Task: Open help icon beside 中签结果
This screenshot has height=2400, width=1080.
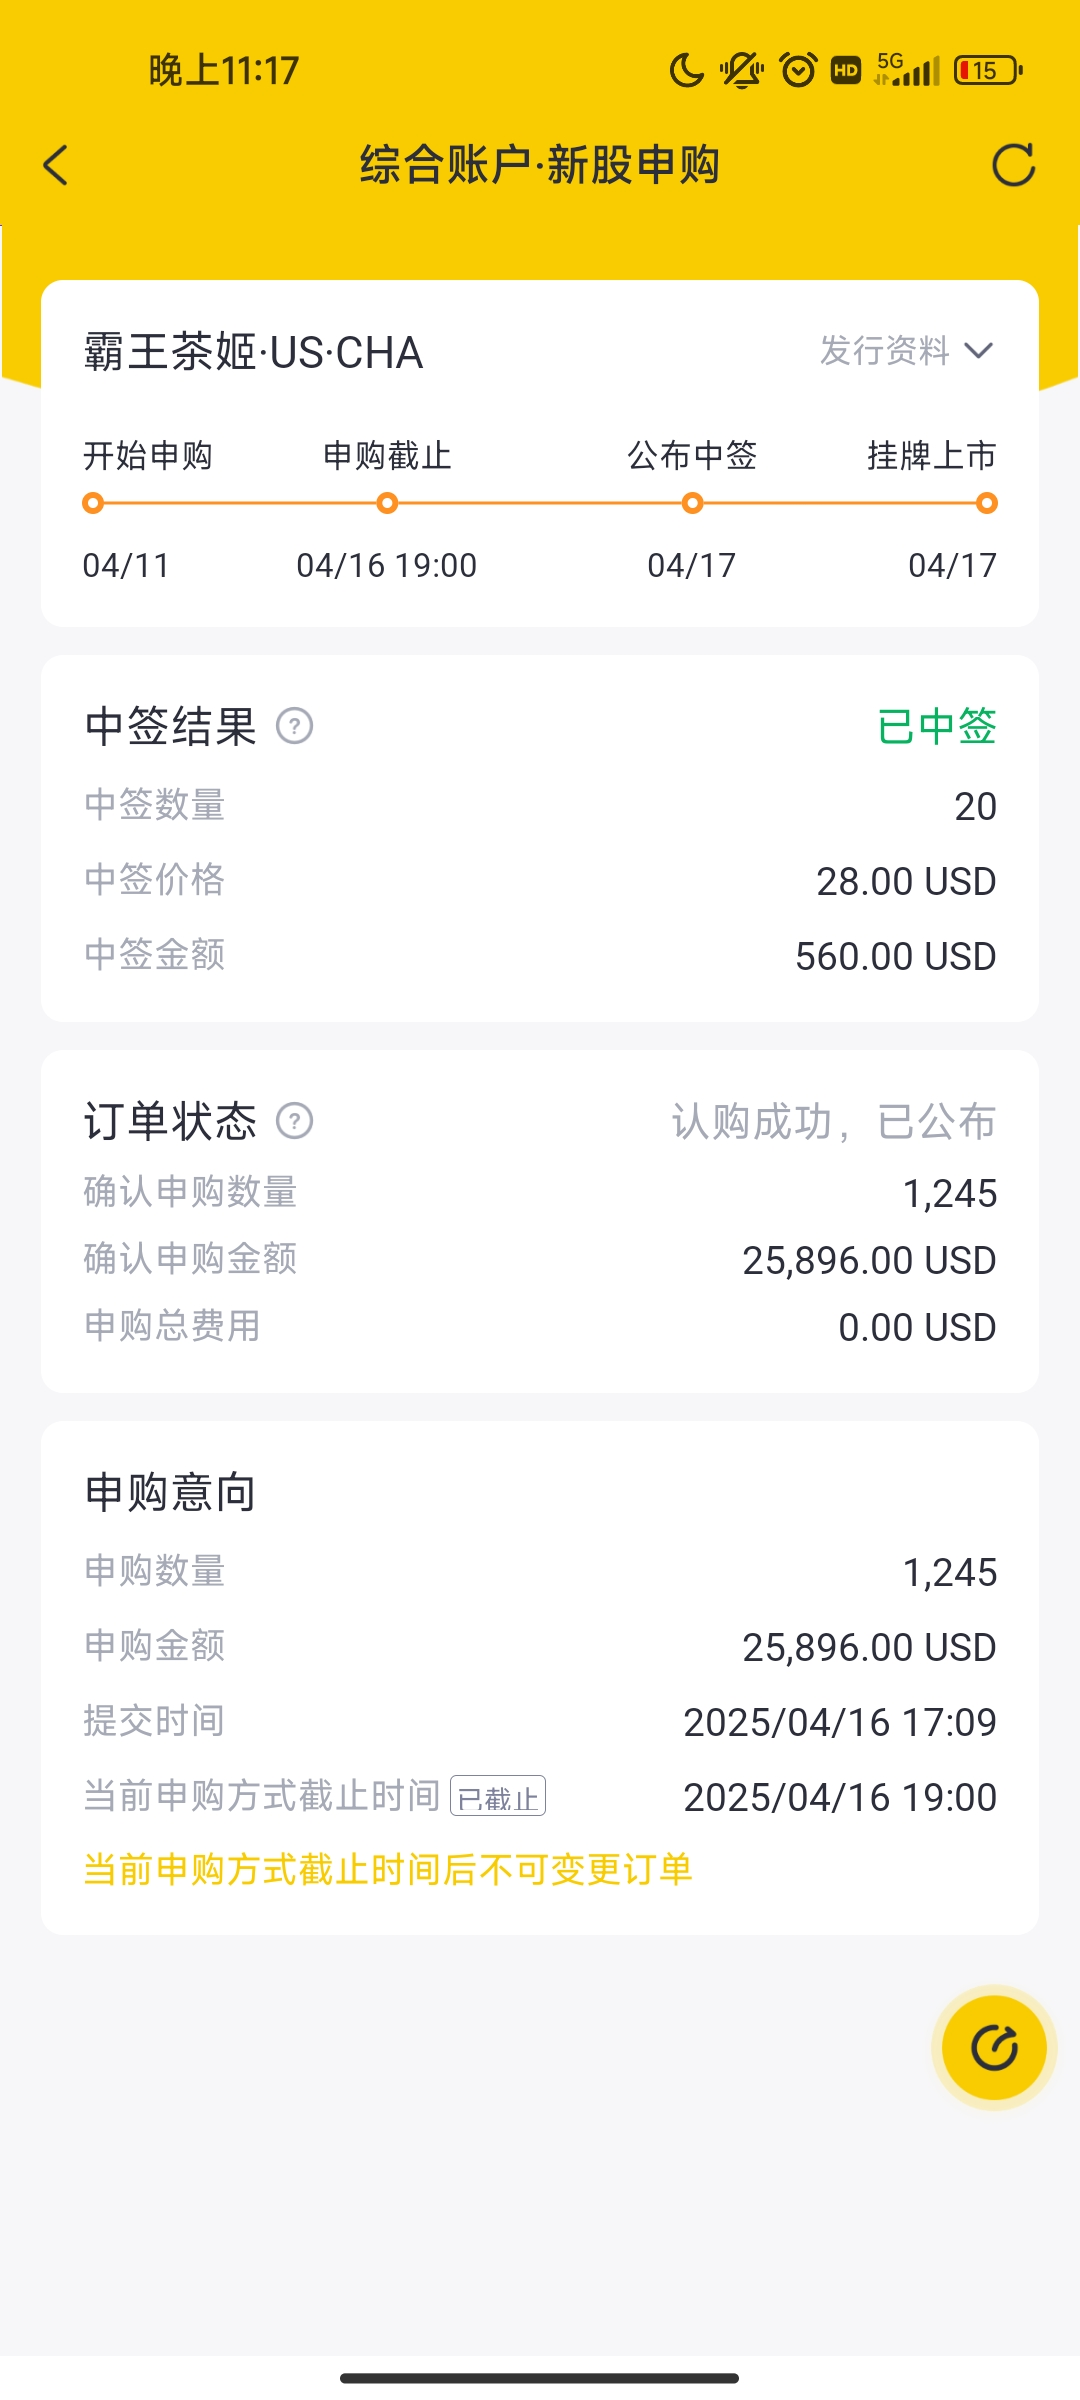Action: click(x=295, y=726)
